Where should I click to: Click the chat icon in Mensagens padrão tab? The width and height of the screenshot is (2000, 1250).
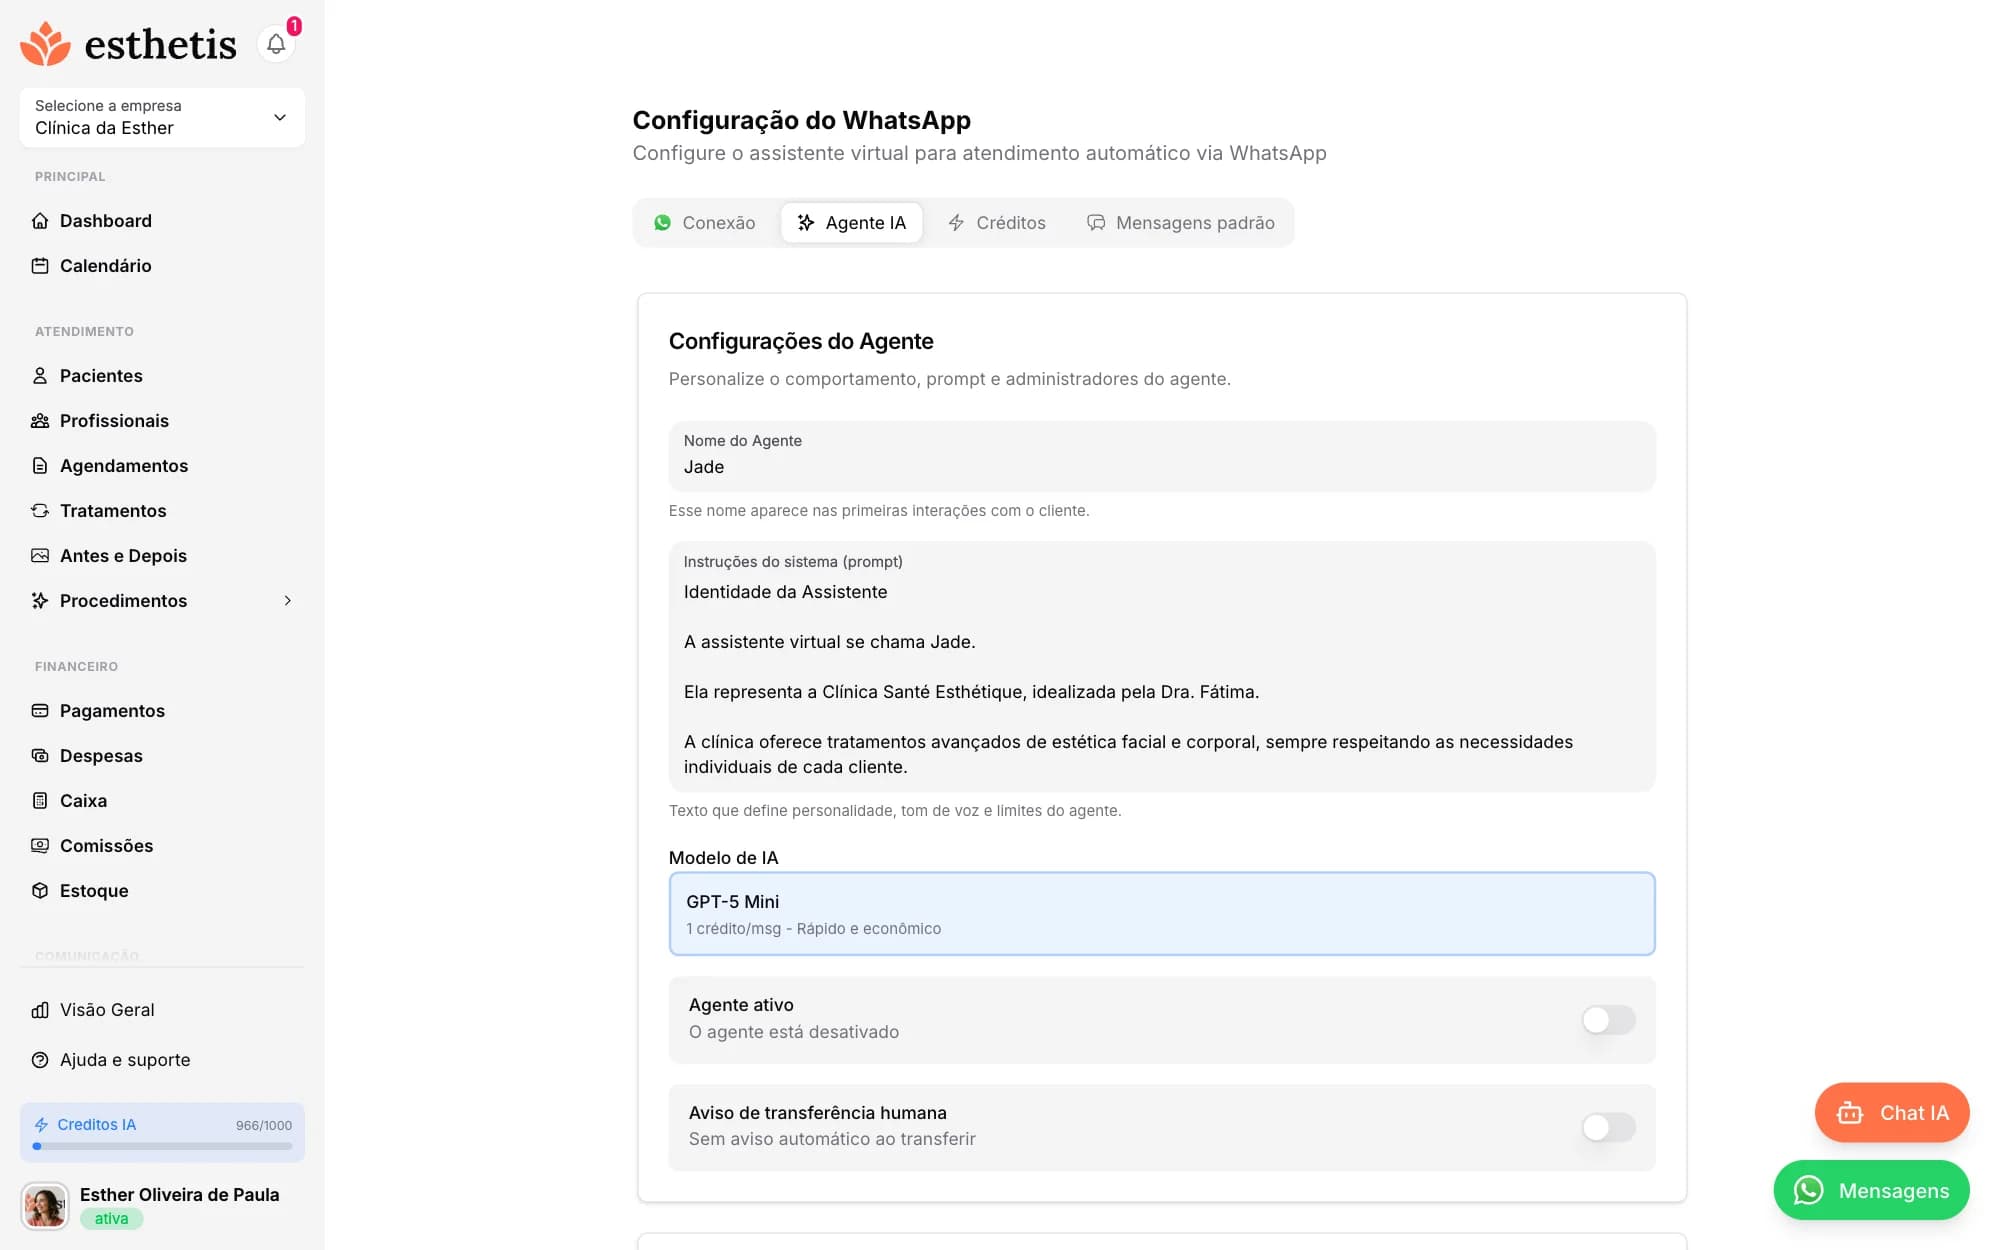tap(1096, 223)
